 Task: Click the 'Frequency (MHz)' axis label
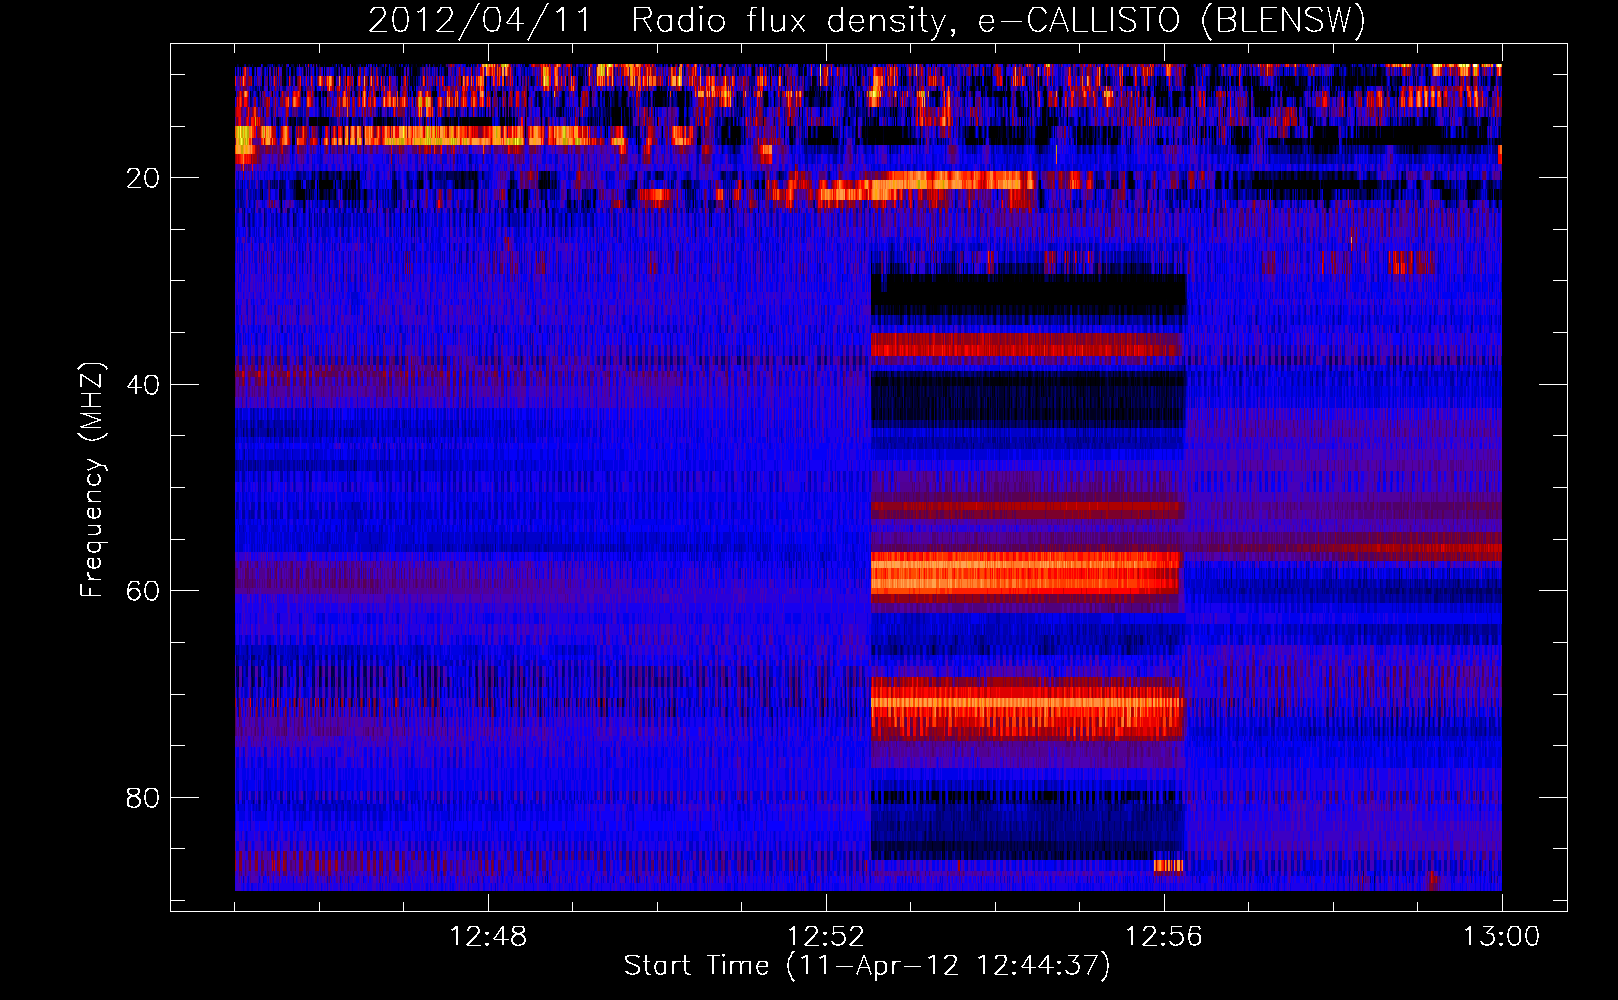tap(92, 480)
